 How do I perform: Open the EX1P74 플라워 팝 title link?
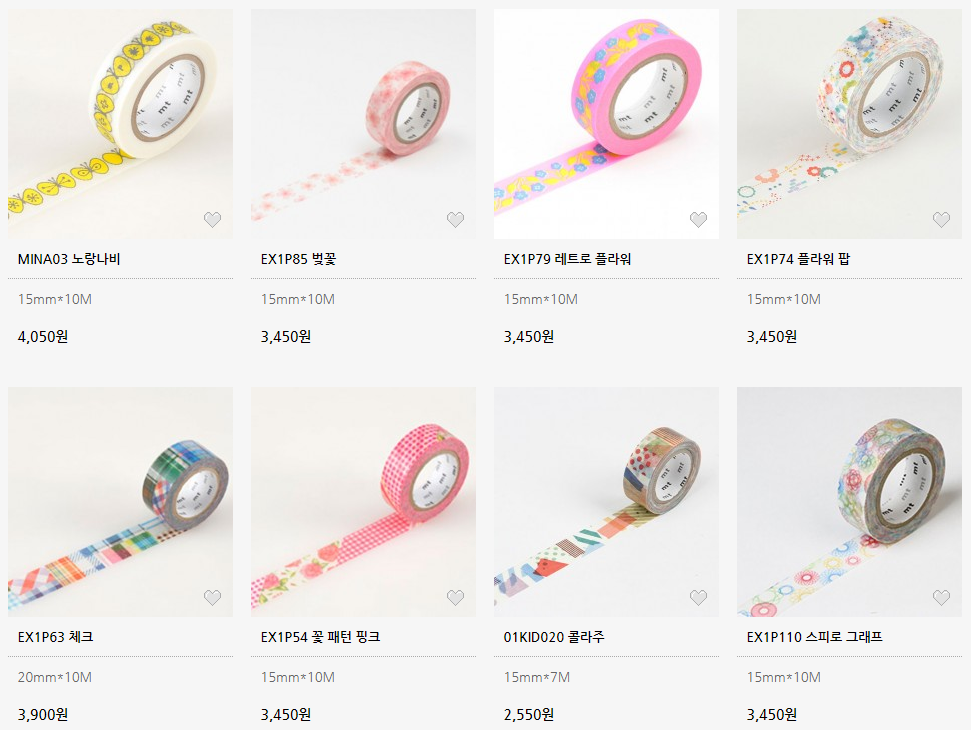tap(798, 259)
